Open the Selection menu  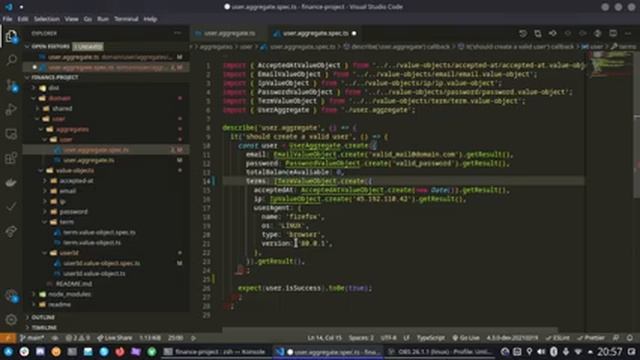pos(47,19)
